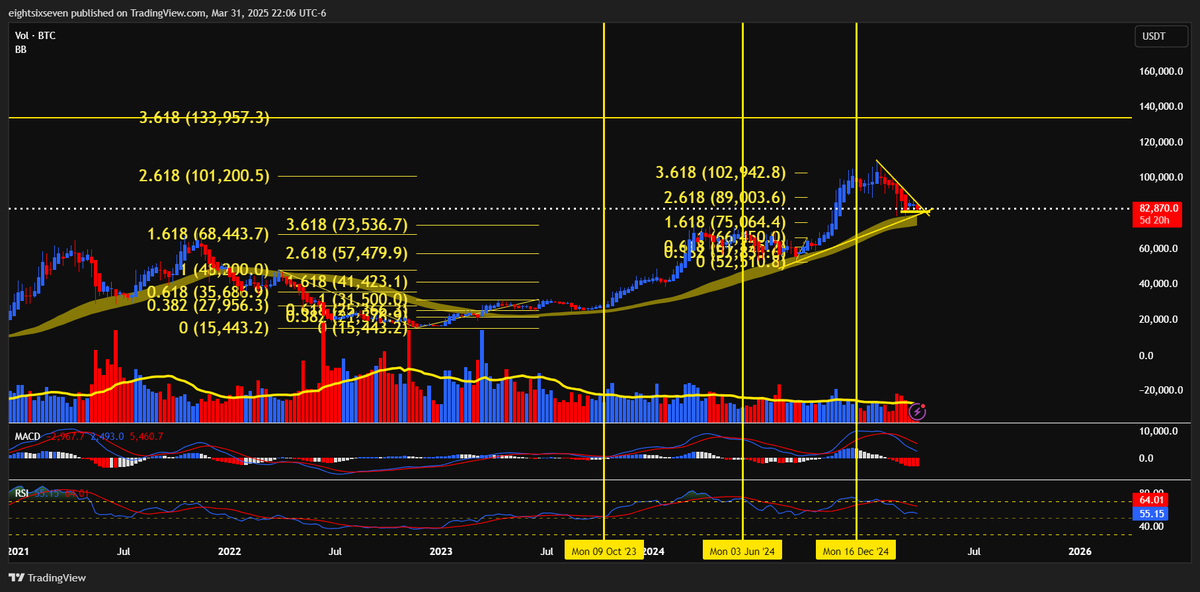The height and width of the screenshot is (592, 1200).
Task: Click the current price label 82,870.0
Action: pyautogui.click(x=1157, y=207)
